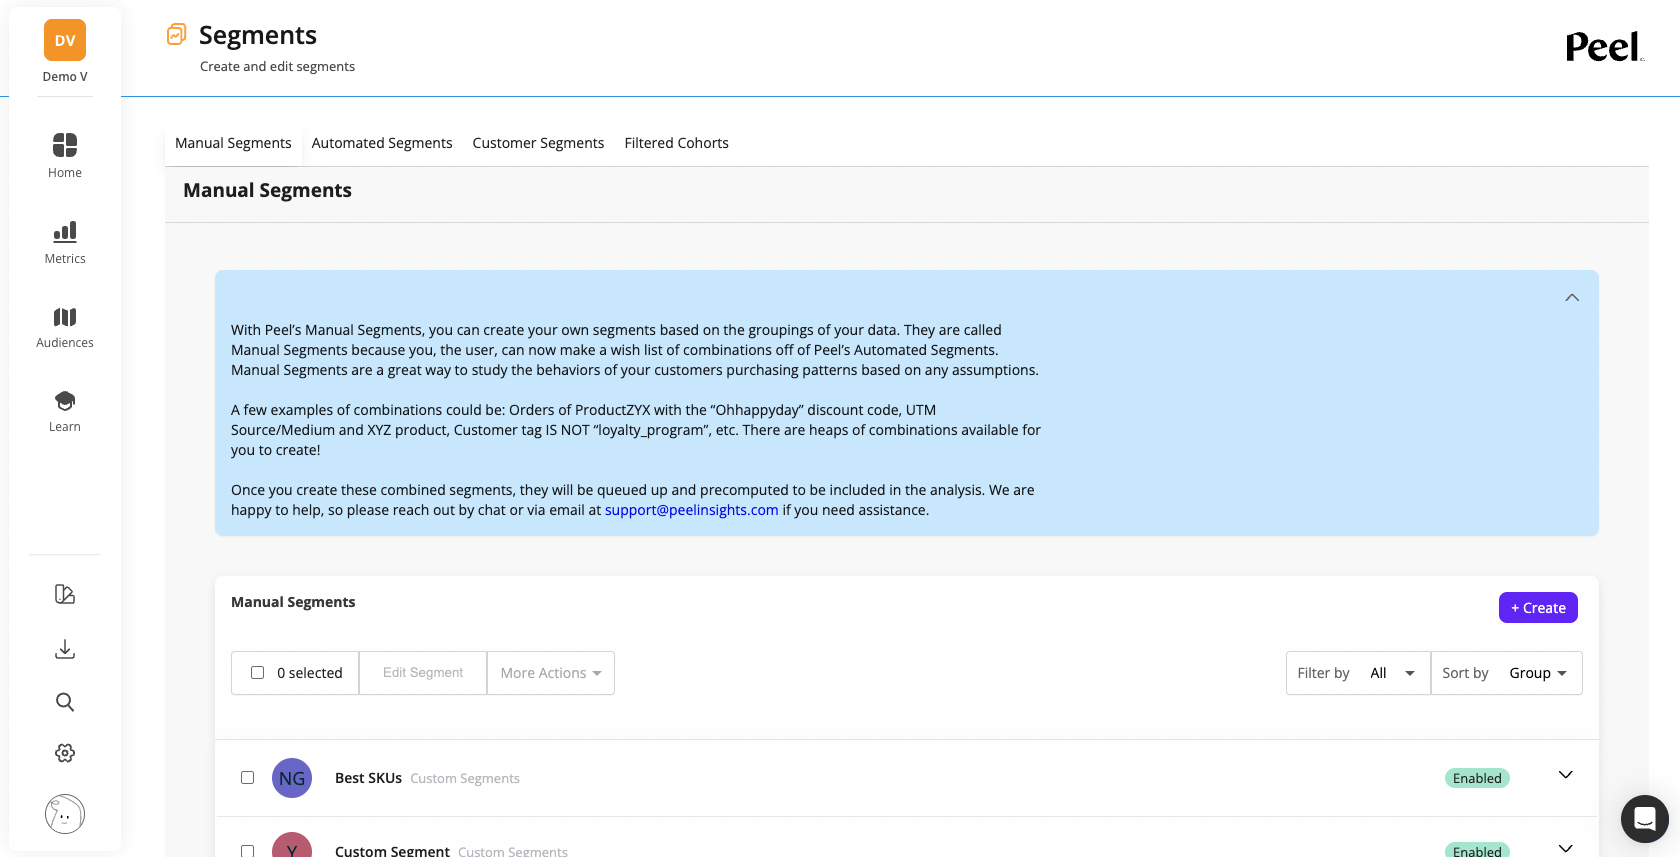Viewport: 1680px width, 857px height.
Task: Click the Peel logo
Action: pyautogui.click(x=1604, y=46)
